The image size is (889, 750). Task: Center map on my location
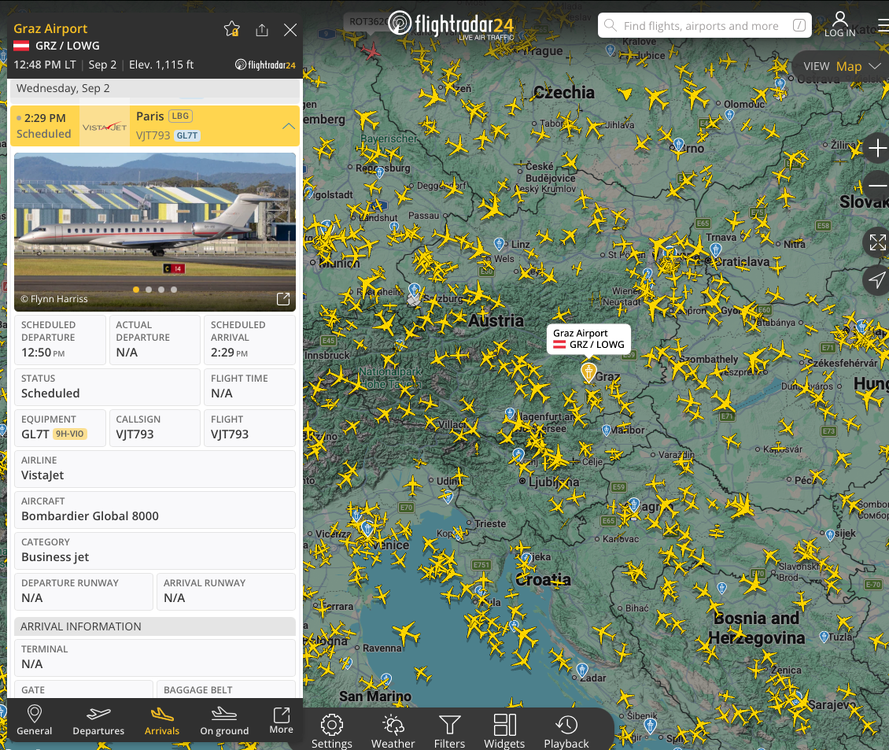click(877, 279)
